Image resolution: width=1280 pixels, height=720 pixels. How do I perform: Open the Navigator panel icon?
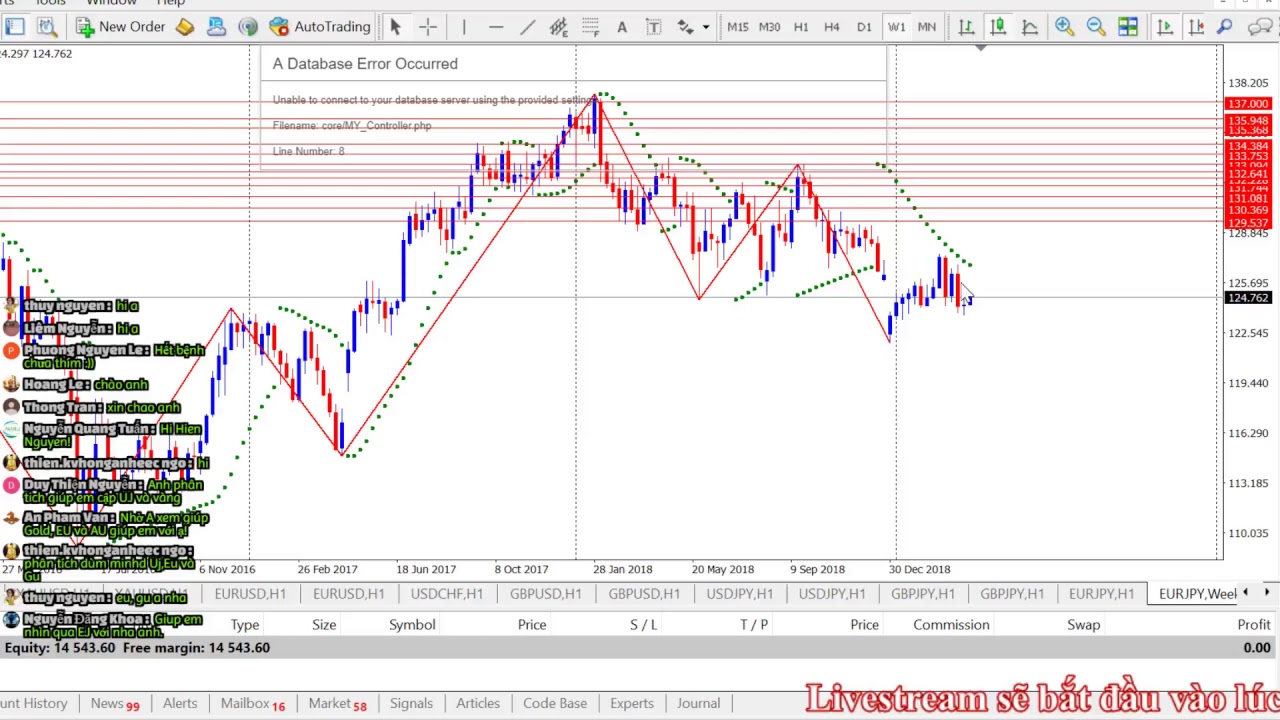[x=15, y=27]
